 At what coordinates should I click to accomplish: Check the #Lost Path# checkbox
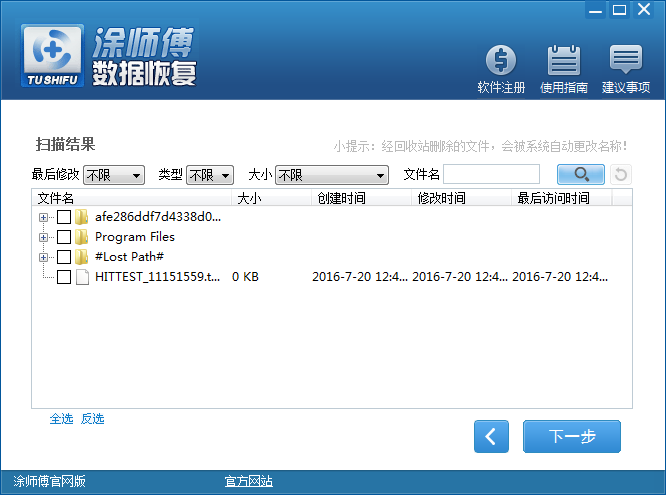pyautogui.click(x=64, y=257)
